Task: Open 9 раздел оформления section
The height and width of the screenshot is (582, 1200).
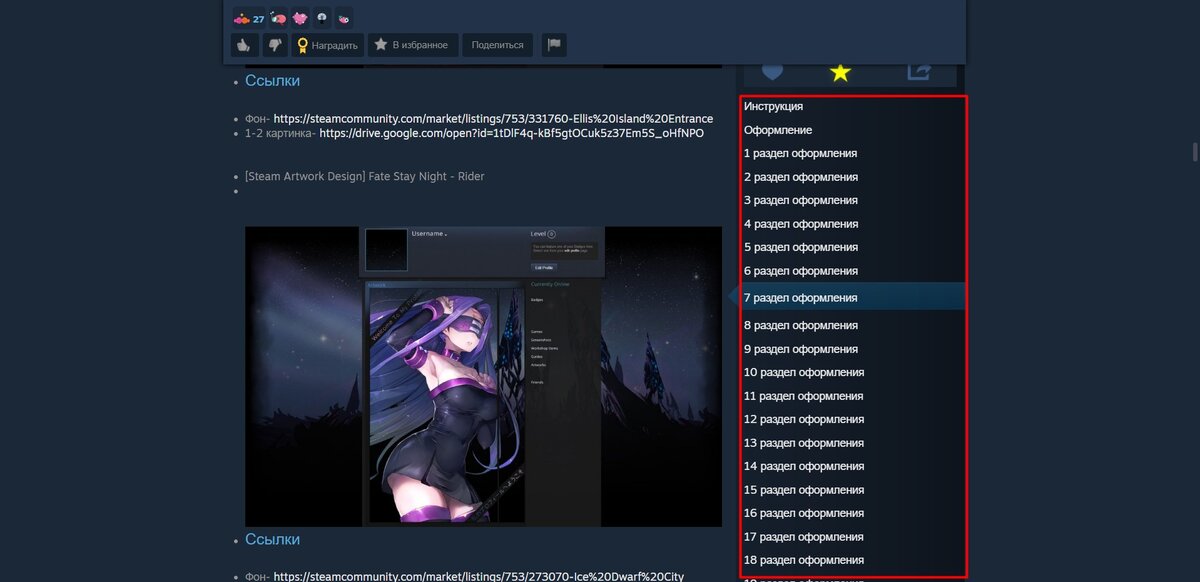Action: pyautogui.click(x=800, y=349)
